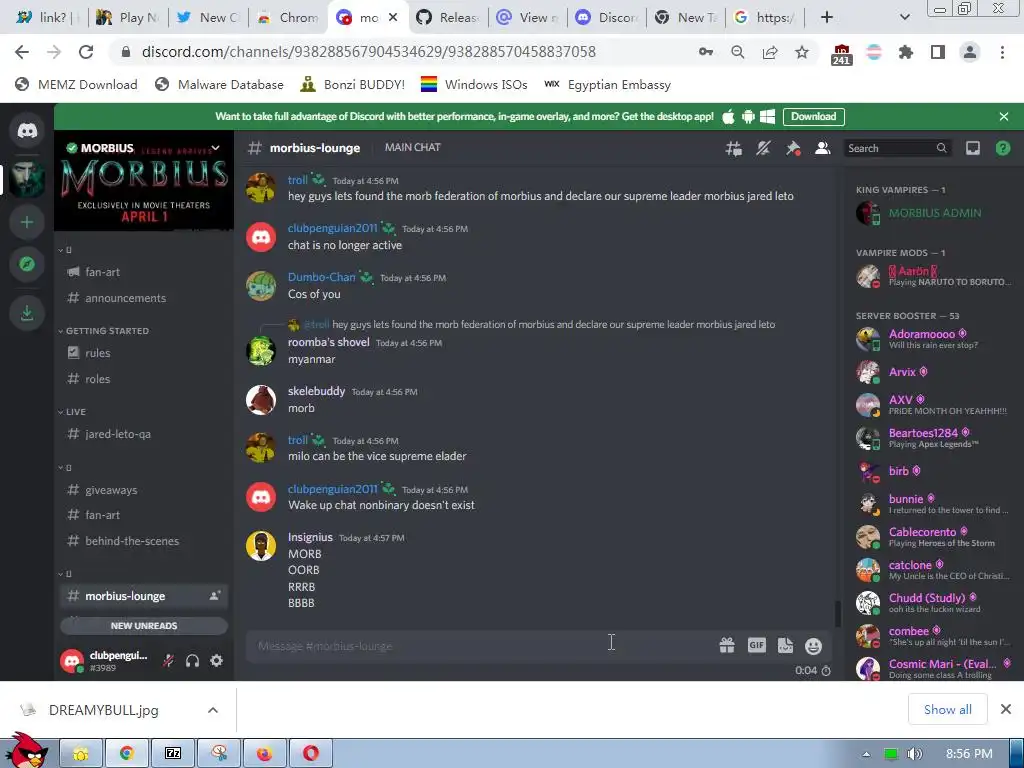1024x768 pixels.
Task: Reload the page in Chrome
Action: click(x=86, y=52)
